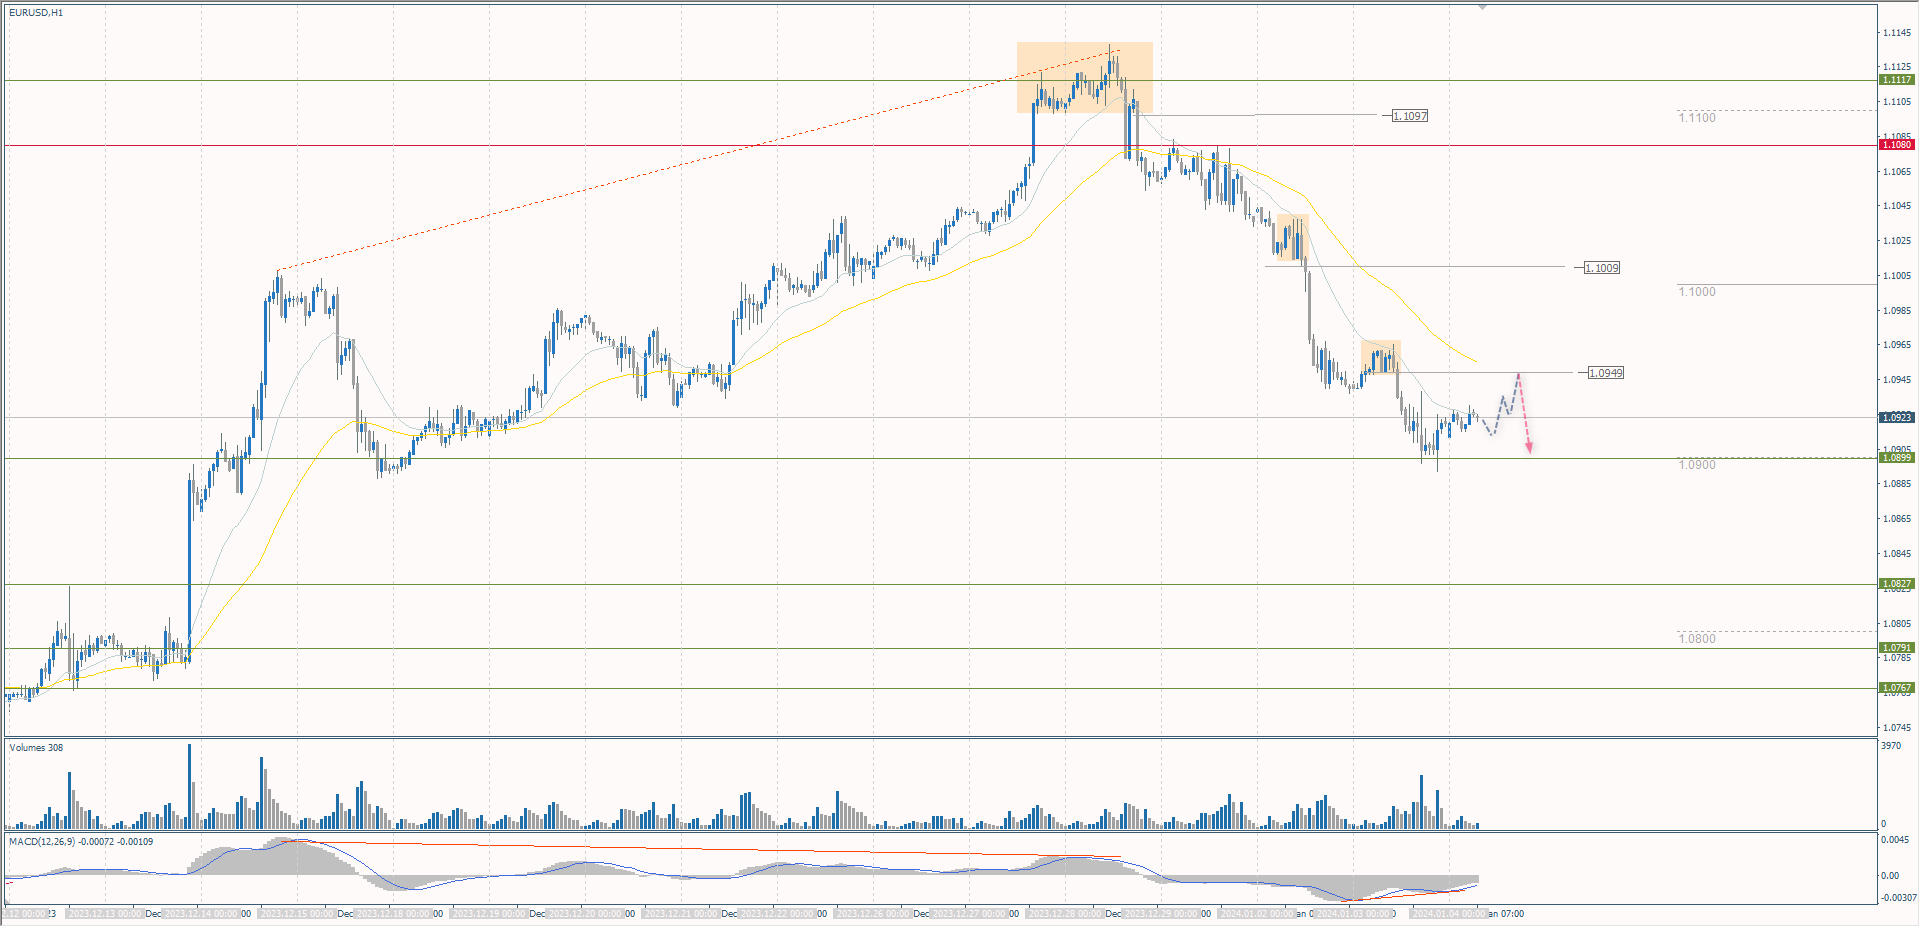This screenshot has width=1920, height=927.
Task: Click the 2023.12.14 00:00 time axis label
Action: click(x=201, y=914)
